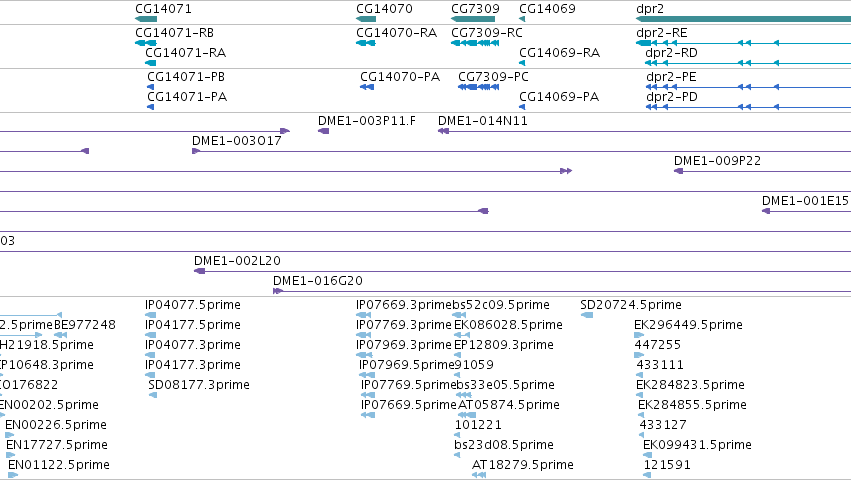Select transcript label CG14070-RA

[x=397, y=33]
